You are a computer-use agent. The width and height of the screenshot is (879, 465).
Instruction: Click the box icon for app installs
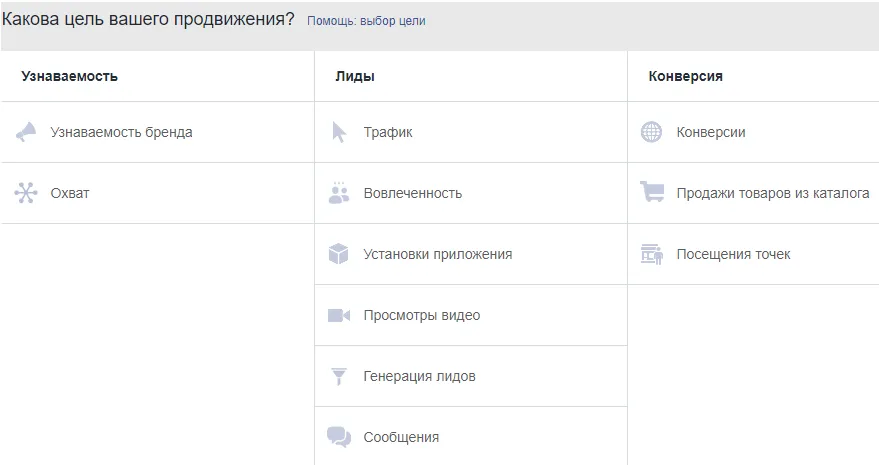[339, 254]
